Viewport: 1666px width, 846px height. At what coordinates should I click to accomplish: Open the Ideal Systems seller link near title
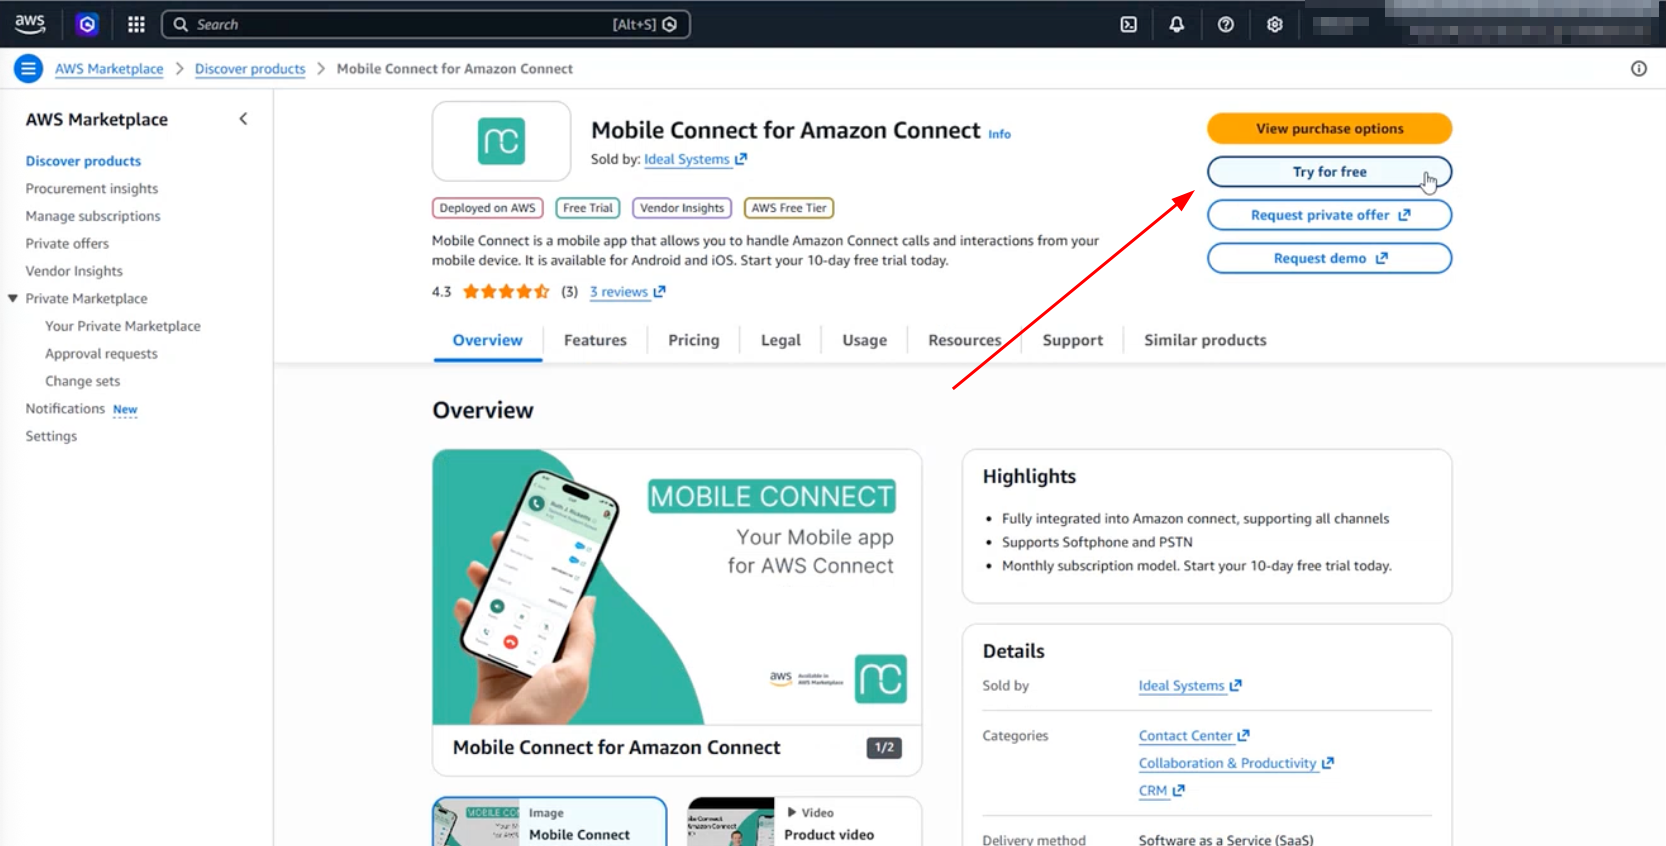coord(695,159)
